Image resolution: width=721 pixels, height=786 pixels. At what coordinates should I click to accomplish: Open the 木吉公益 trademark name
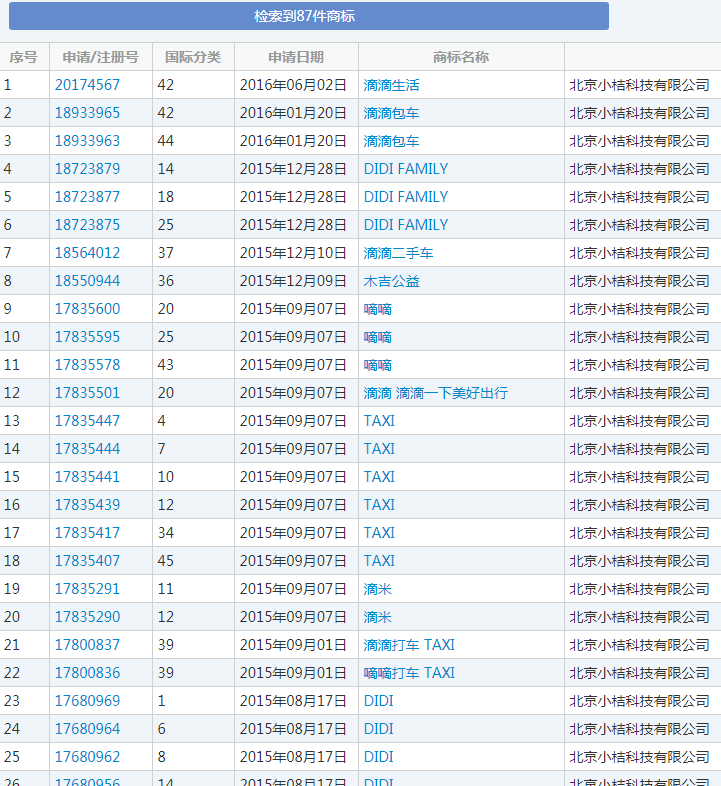(392, 281)
